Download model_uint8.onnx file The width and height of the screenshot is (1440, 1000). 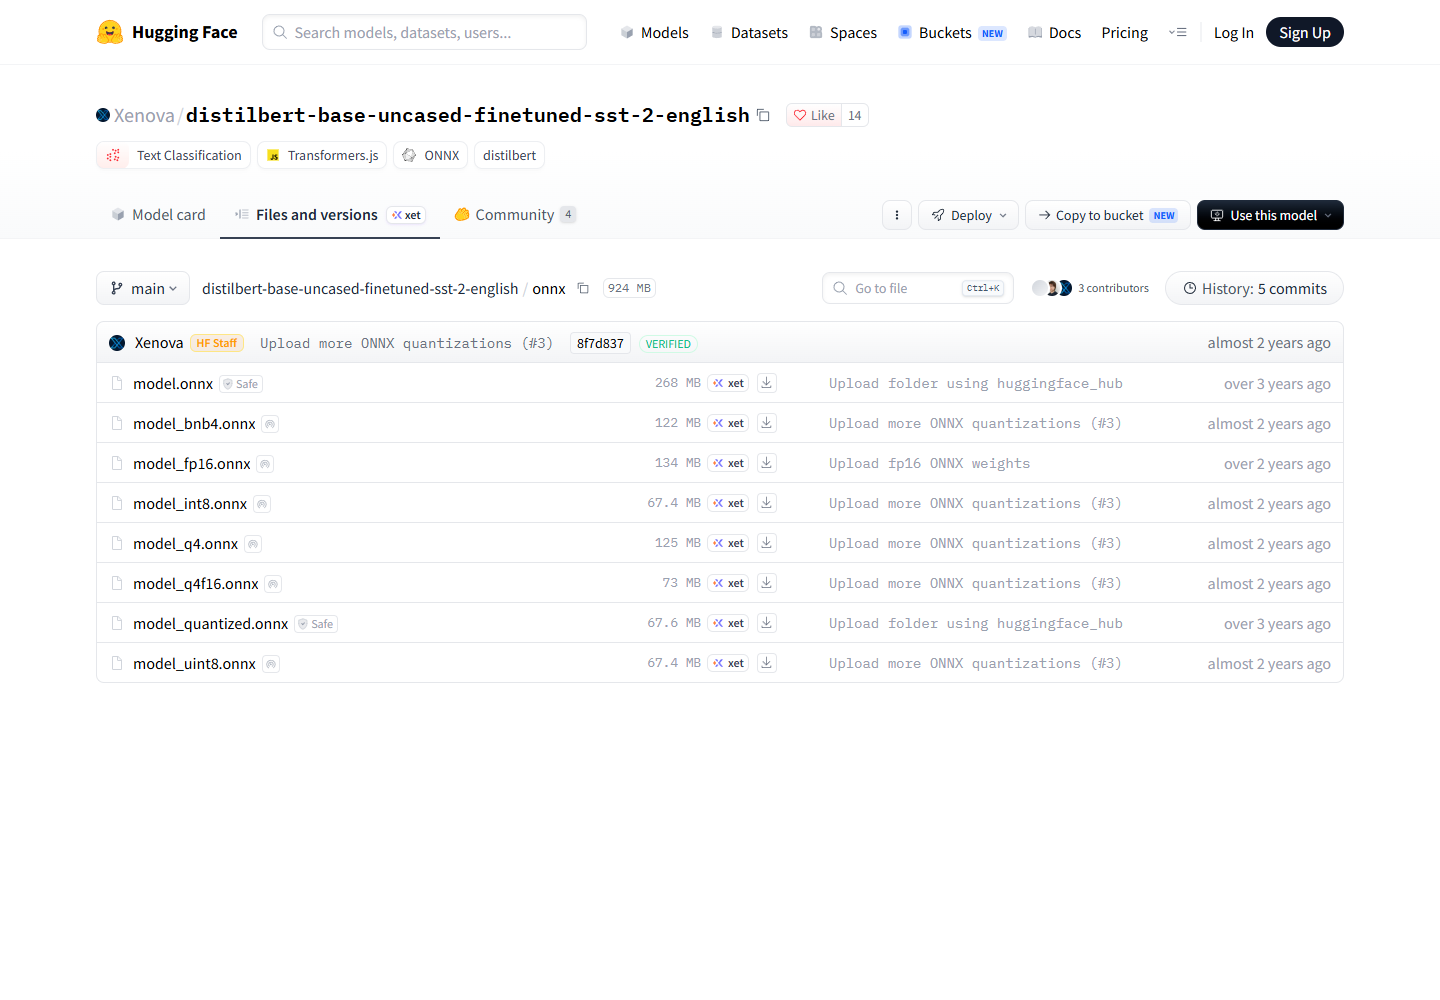pos(766,663)
